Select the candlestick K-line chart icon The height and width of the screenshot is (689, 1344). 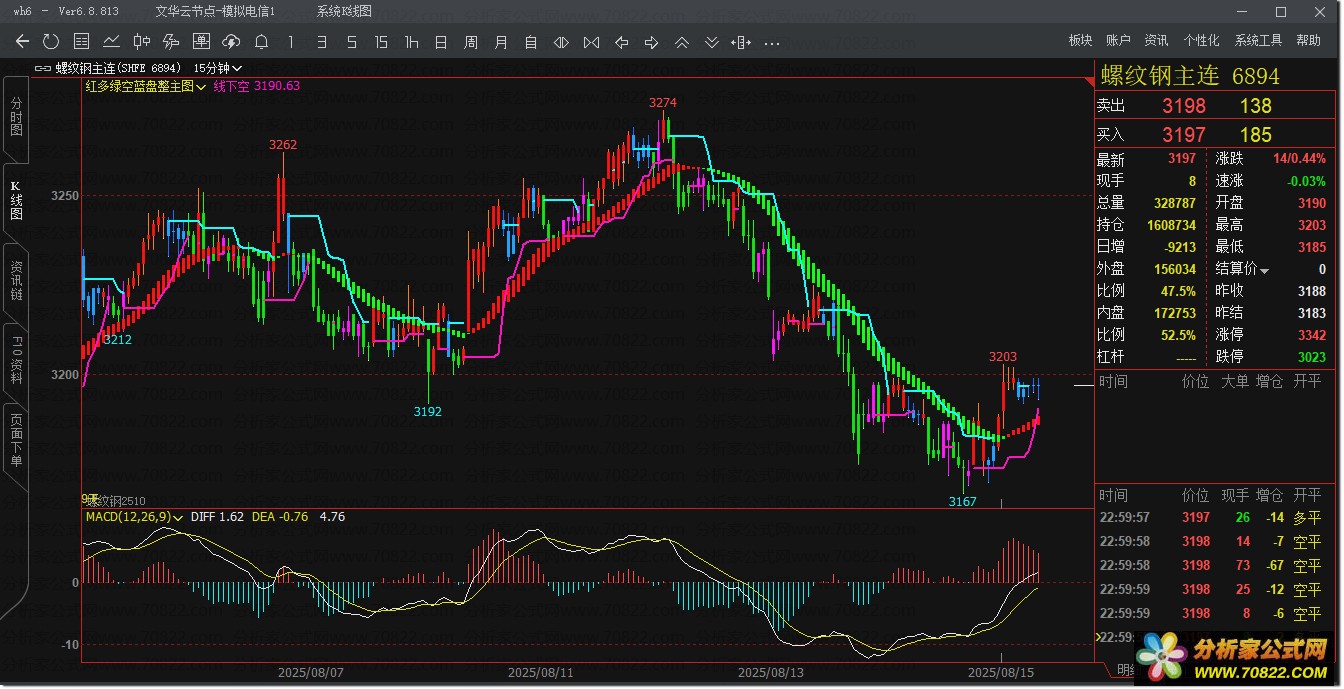(141, 42)
